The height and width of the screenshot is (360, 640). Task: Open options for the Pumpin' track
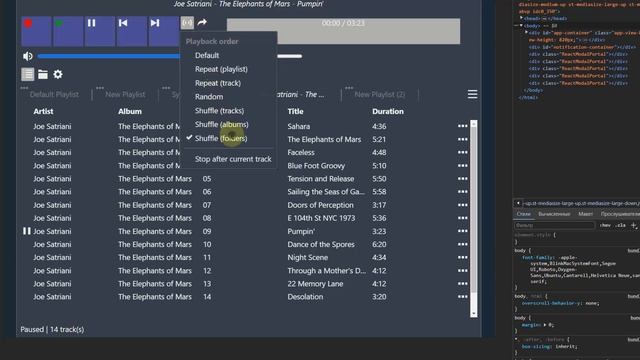(462, 231)
